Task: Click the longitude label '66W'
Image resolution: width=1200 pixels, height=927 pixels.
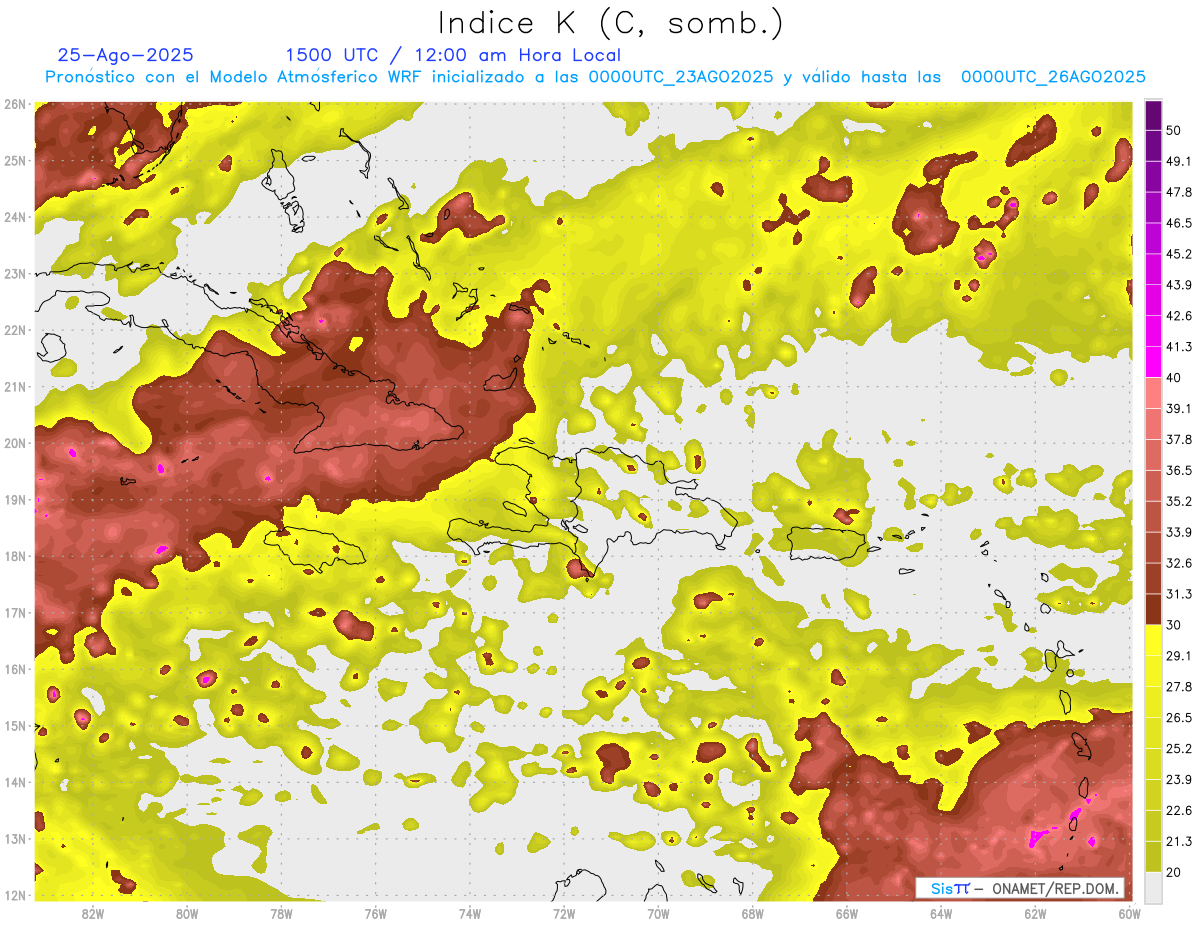Action: pyautogui.click(x=846, y=913)
